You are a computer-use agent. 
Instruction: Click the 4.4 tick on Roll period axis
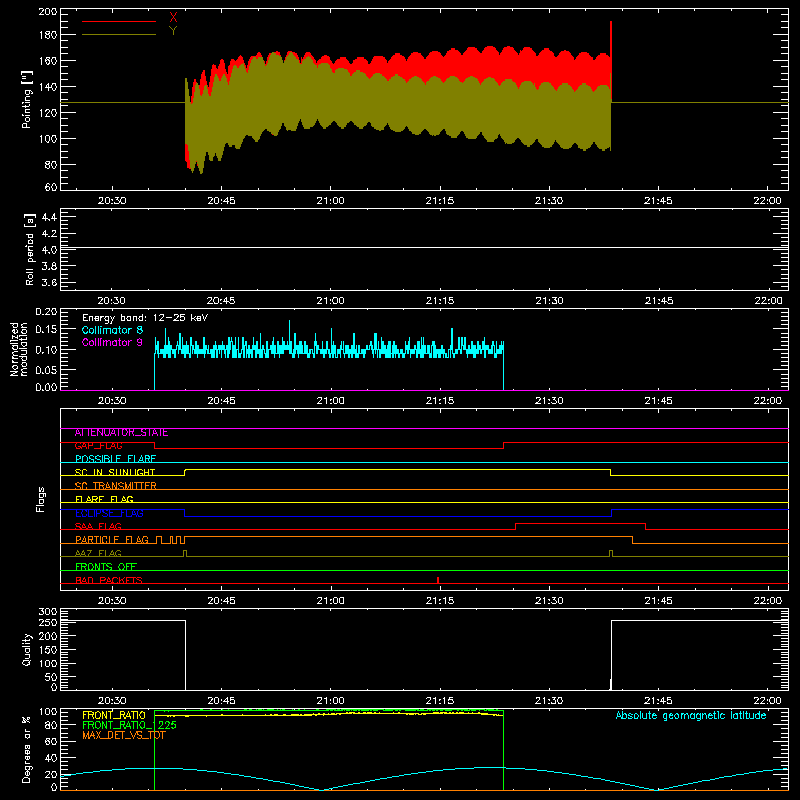[49, 217]
